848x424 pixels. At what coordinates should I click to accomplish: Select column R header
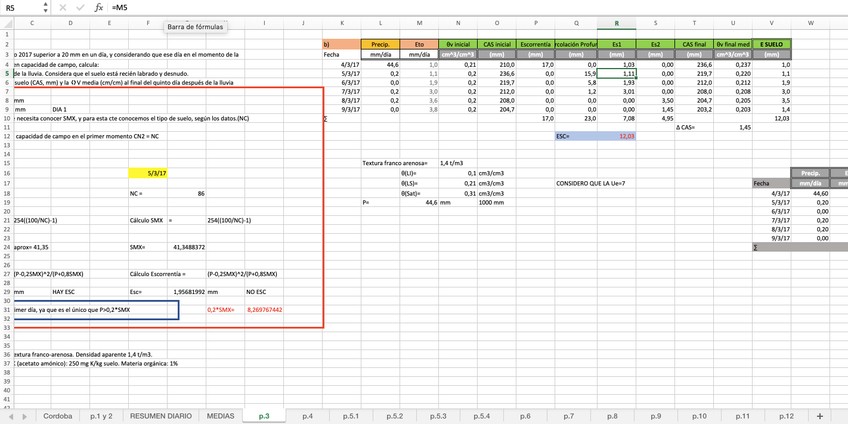pyautogui.click(x=616, y=23)
